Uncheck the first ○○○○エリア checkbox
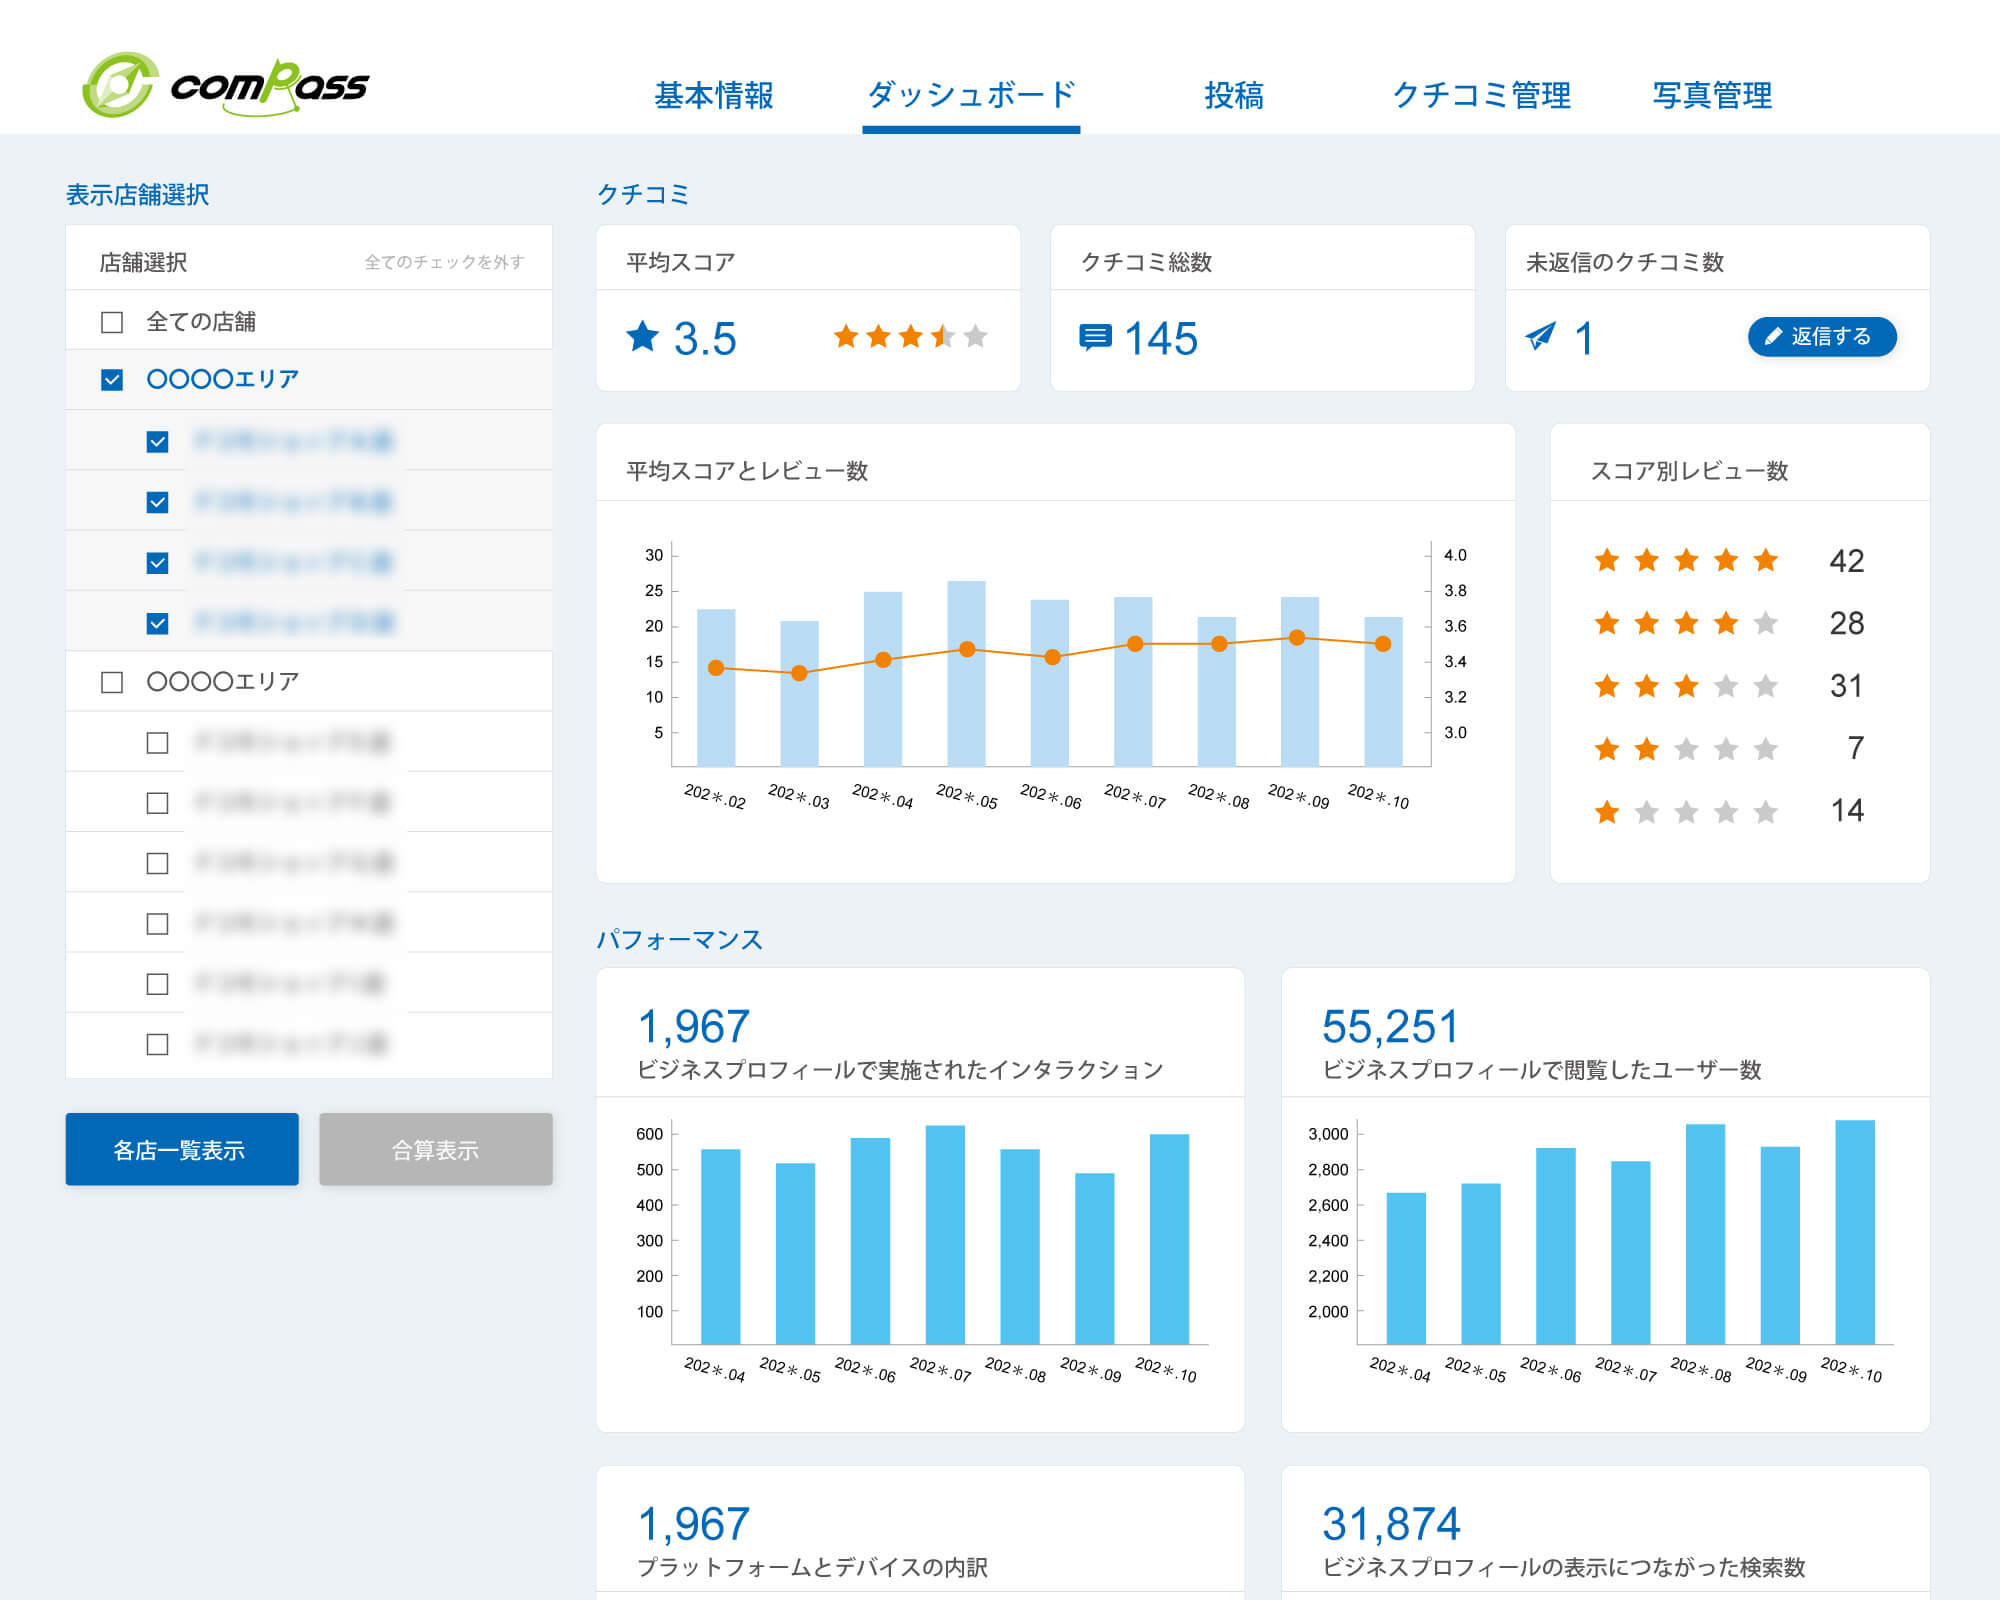This screenshot has width=2000, height=1600. point(112,380)
